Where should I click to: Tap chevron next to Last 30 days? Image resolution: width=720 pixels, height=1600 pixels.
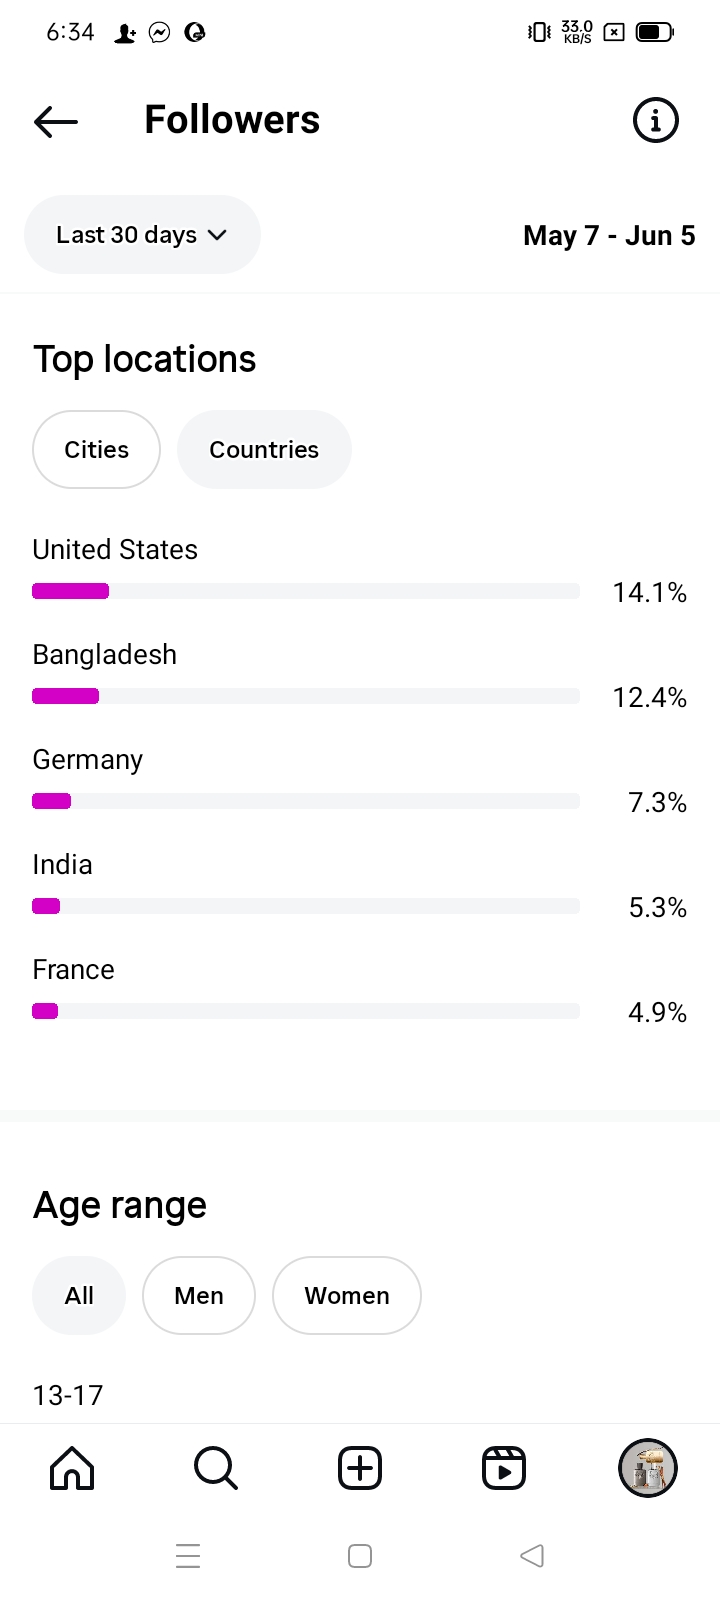tap(217, 235)
